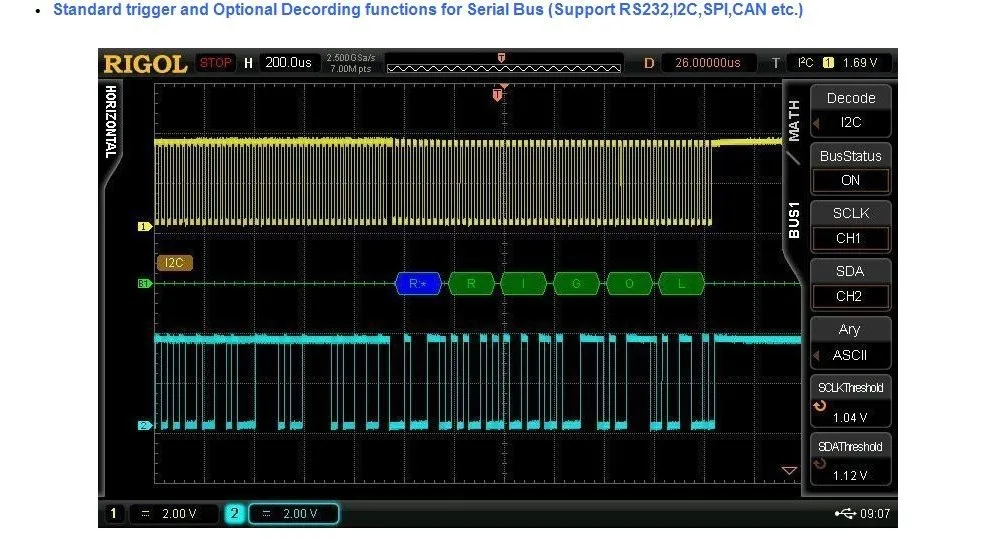The height and width of the screenshot is (543, 995).
Task: Click the green decoded G packet
Action: [x=576, y=284]
